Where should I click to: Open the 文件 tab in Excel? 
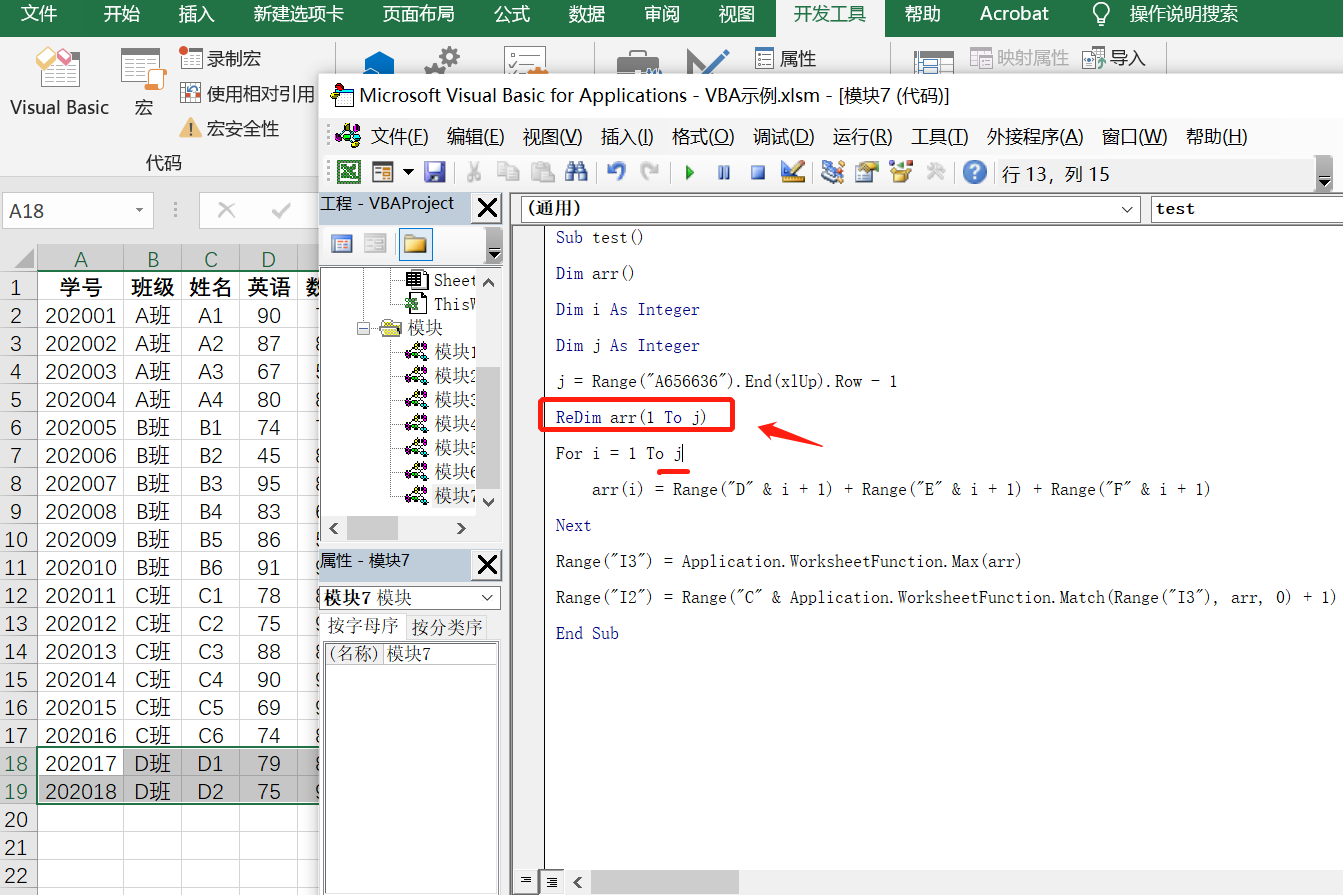pyautogui.click(x=39, y=14)
